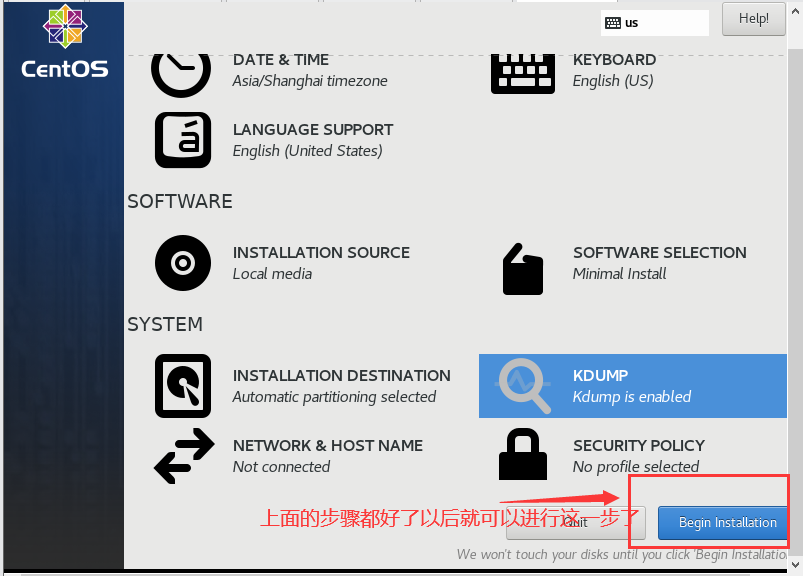Select the NETWORK & HOST NAME heading

[x=328, y=445]
